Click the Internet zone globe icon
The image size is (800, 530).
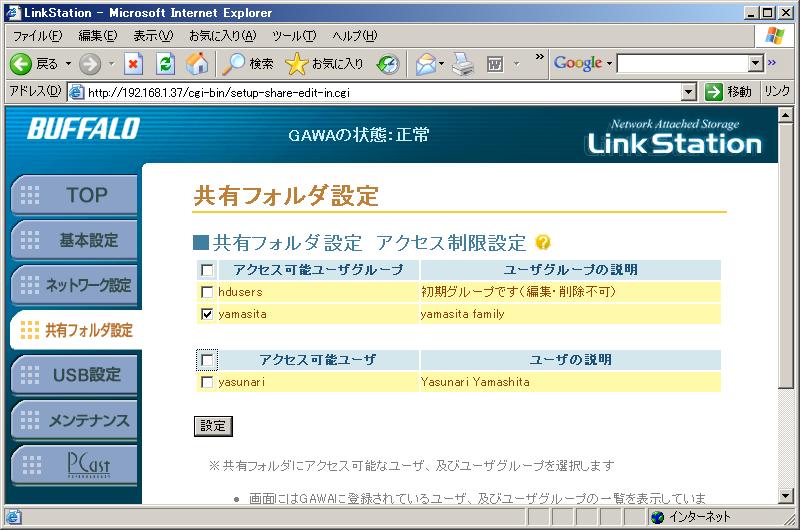(658, 517)
